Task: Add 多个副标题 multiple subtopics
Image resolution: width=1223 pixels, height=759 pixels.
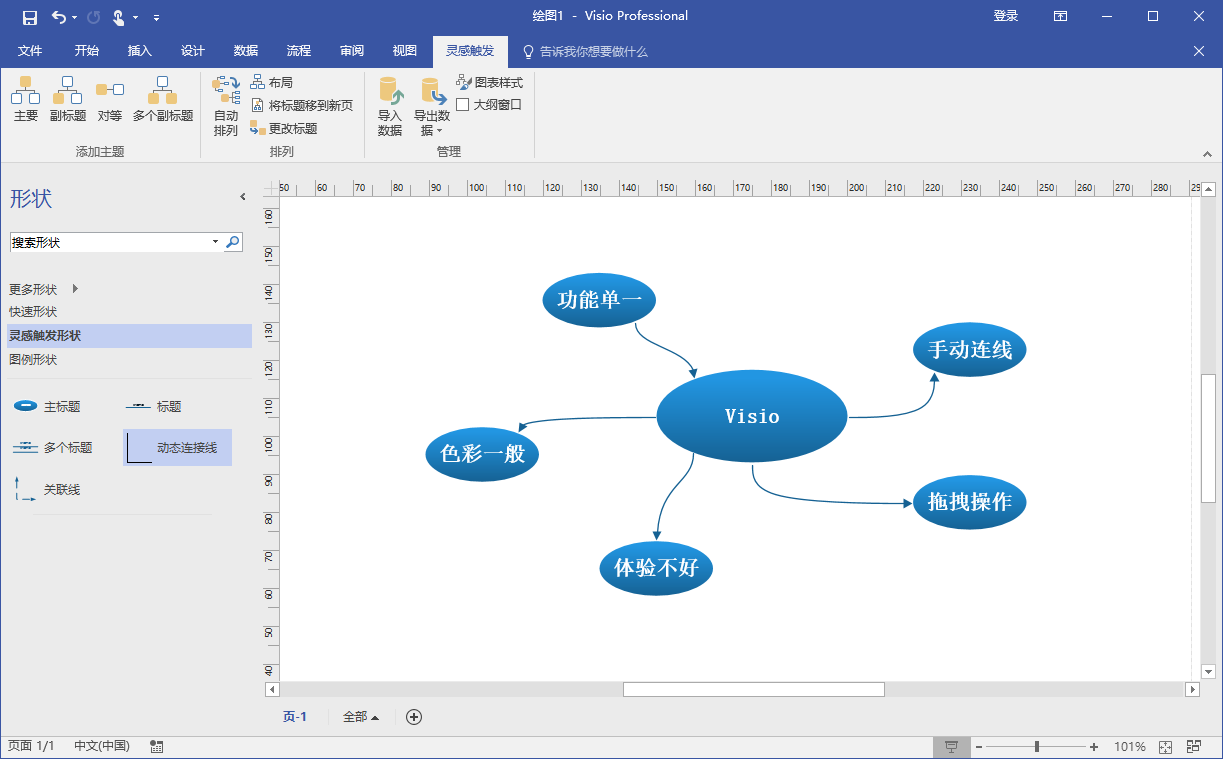Action: click(x=163, y=100)
